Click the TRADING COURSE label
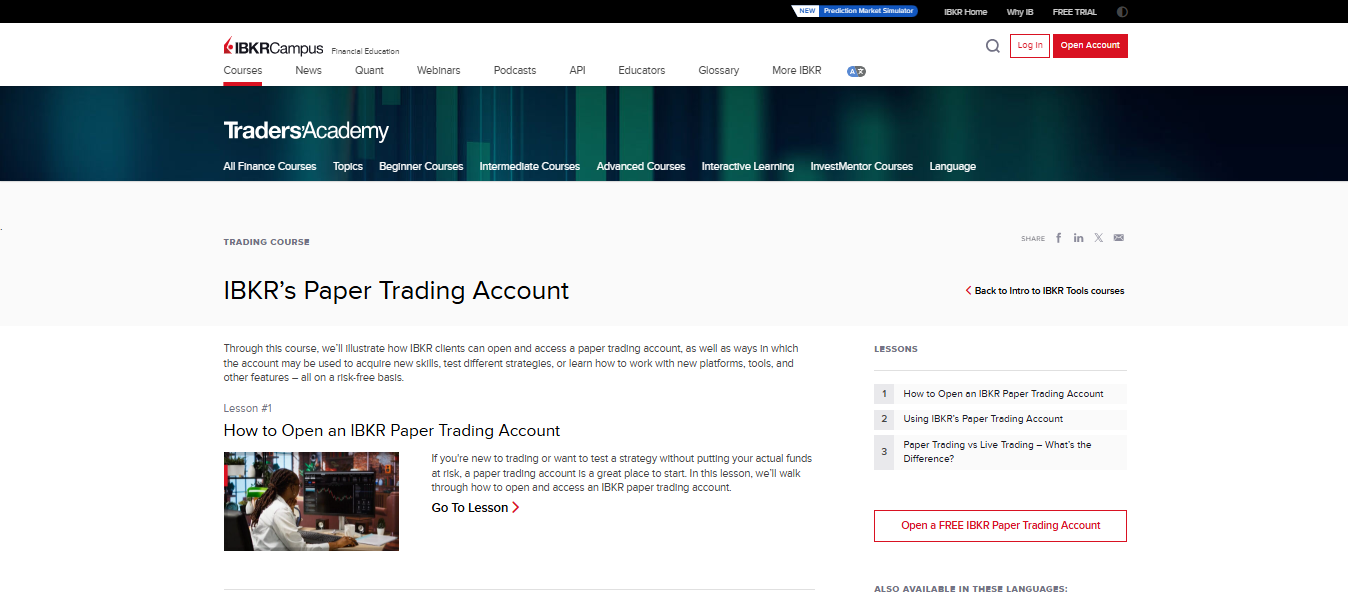Viewport: 1348px width, 604px height. pos(267,242)
